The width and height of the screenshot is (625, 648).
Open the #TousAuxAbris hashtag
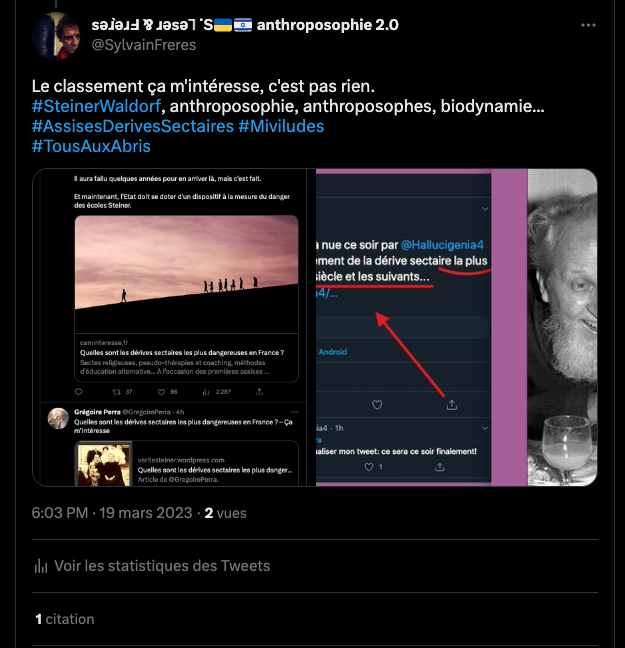(91, 146)
